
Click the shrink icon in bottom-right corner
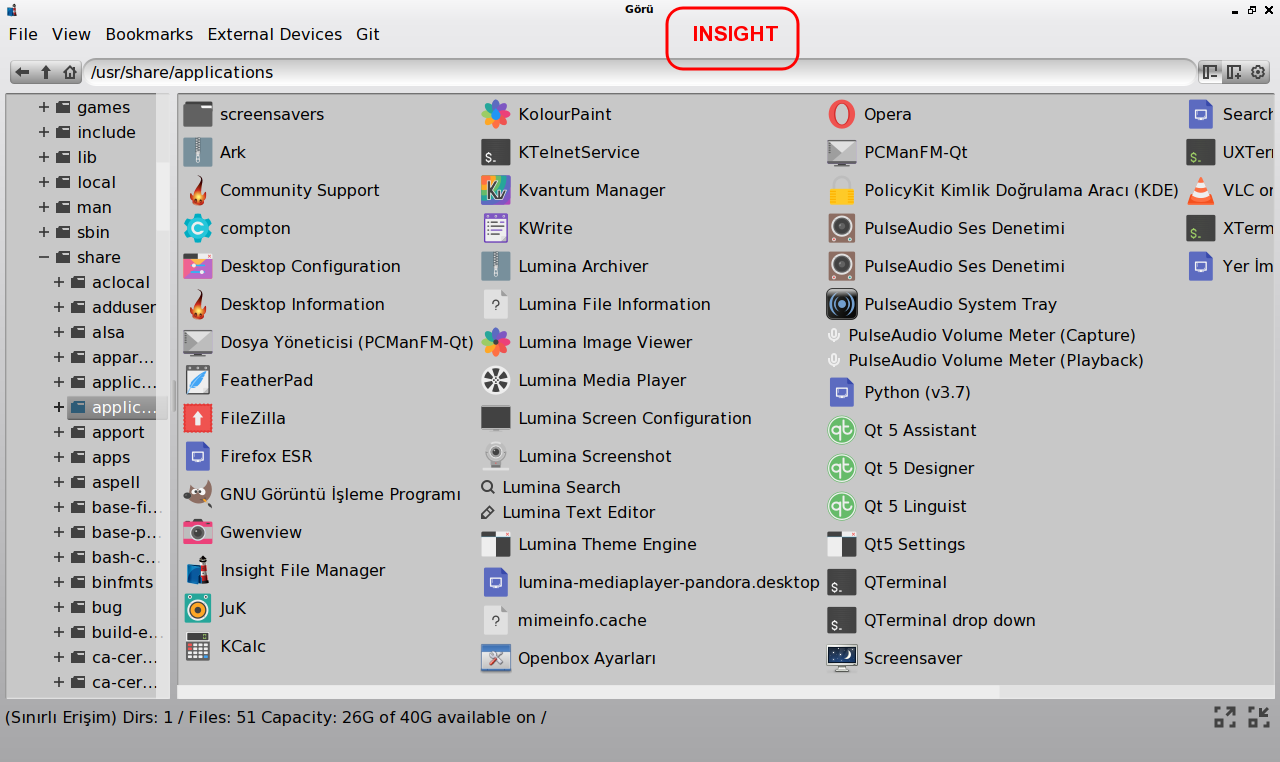1259,717
